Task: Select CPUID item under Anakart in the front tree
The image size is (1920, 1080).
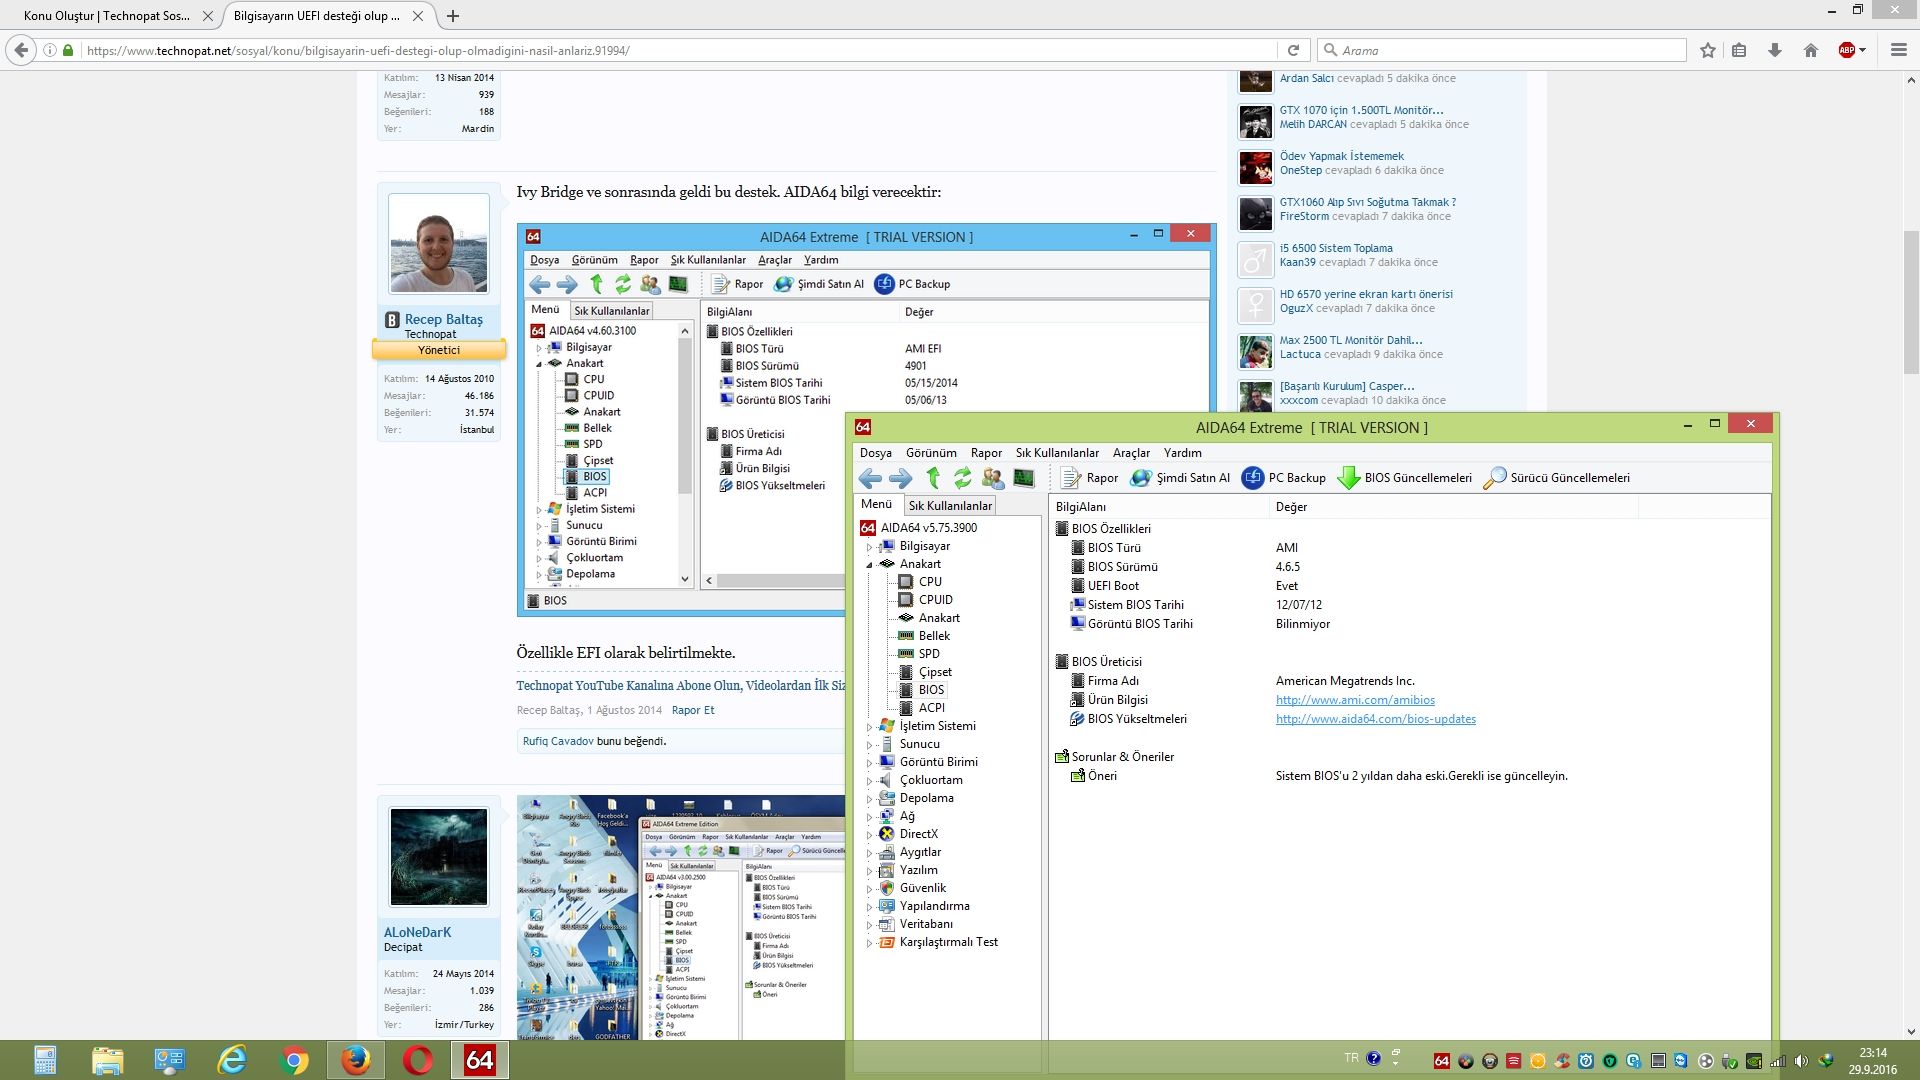Action: pos(935,600)
